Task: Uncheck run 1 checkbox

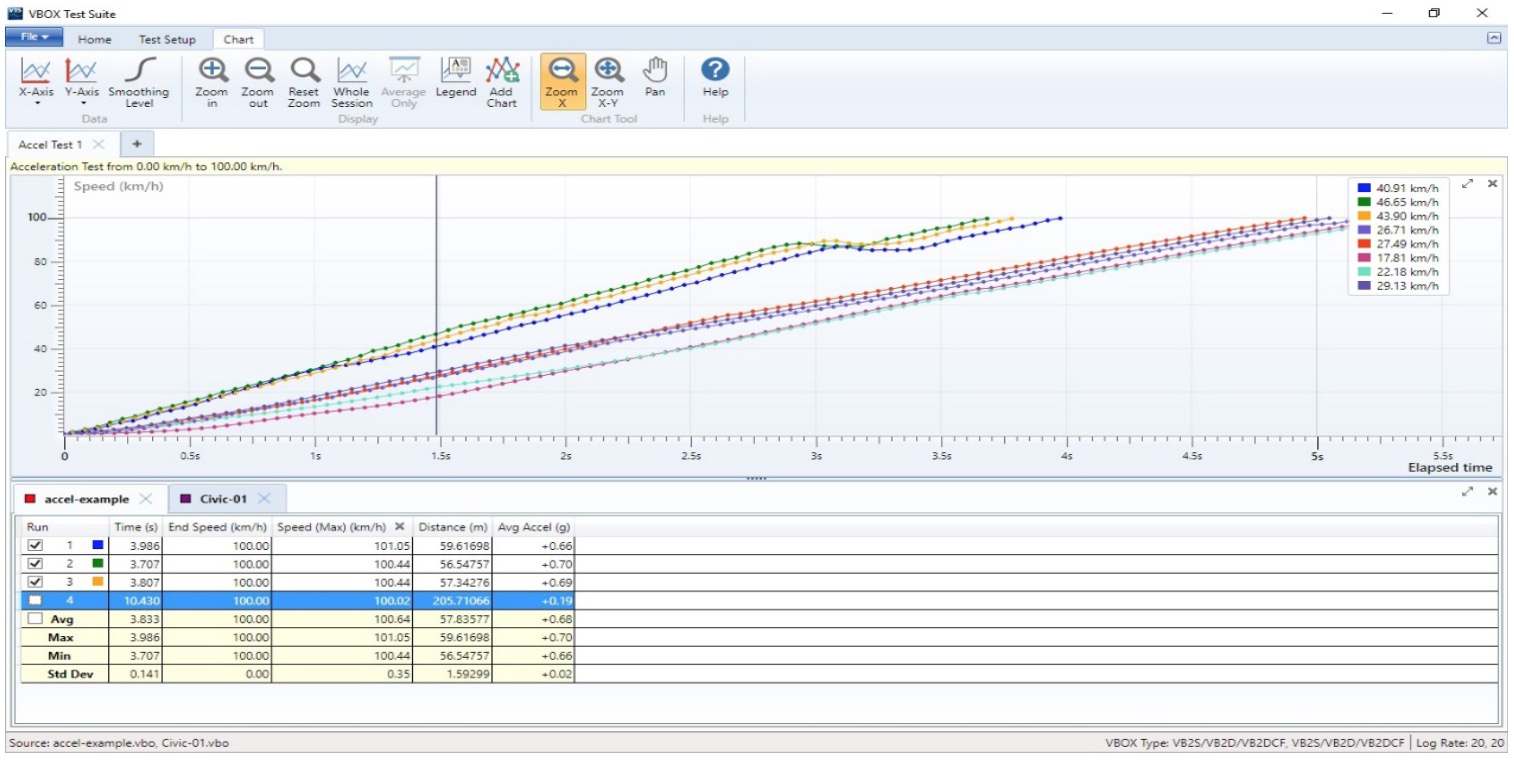Action: pyautogui.click(x=36, y=546)
